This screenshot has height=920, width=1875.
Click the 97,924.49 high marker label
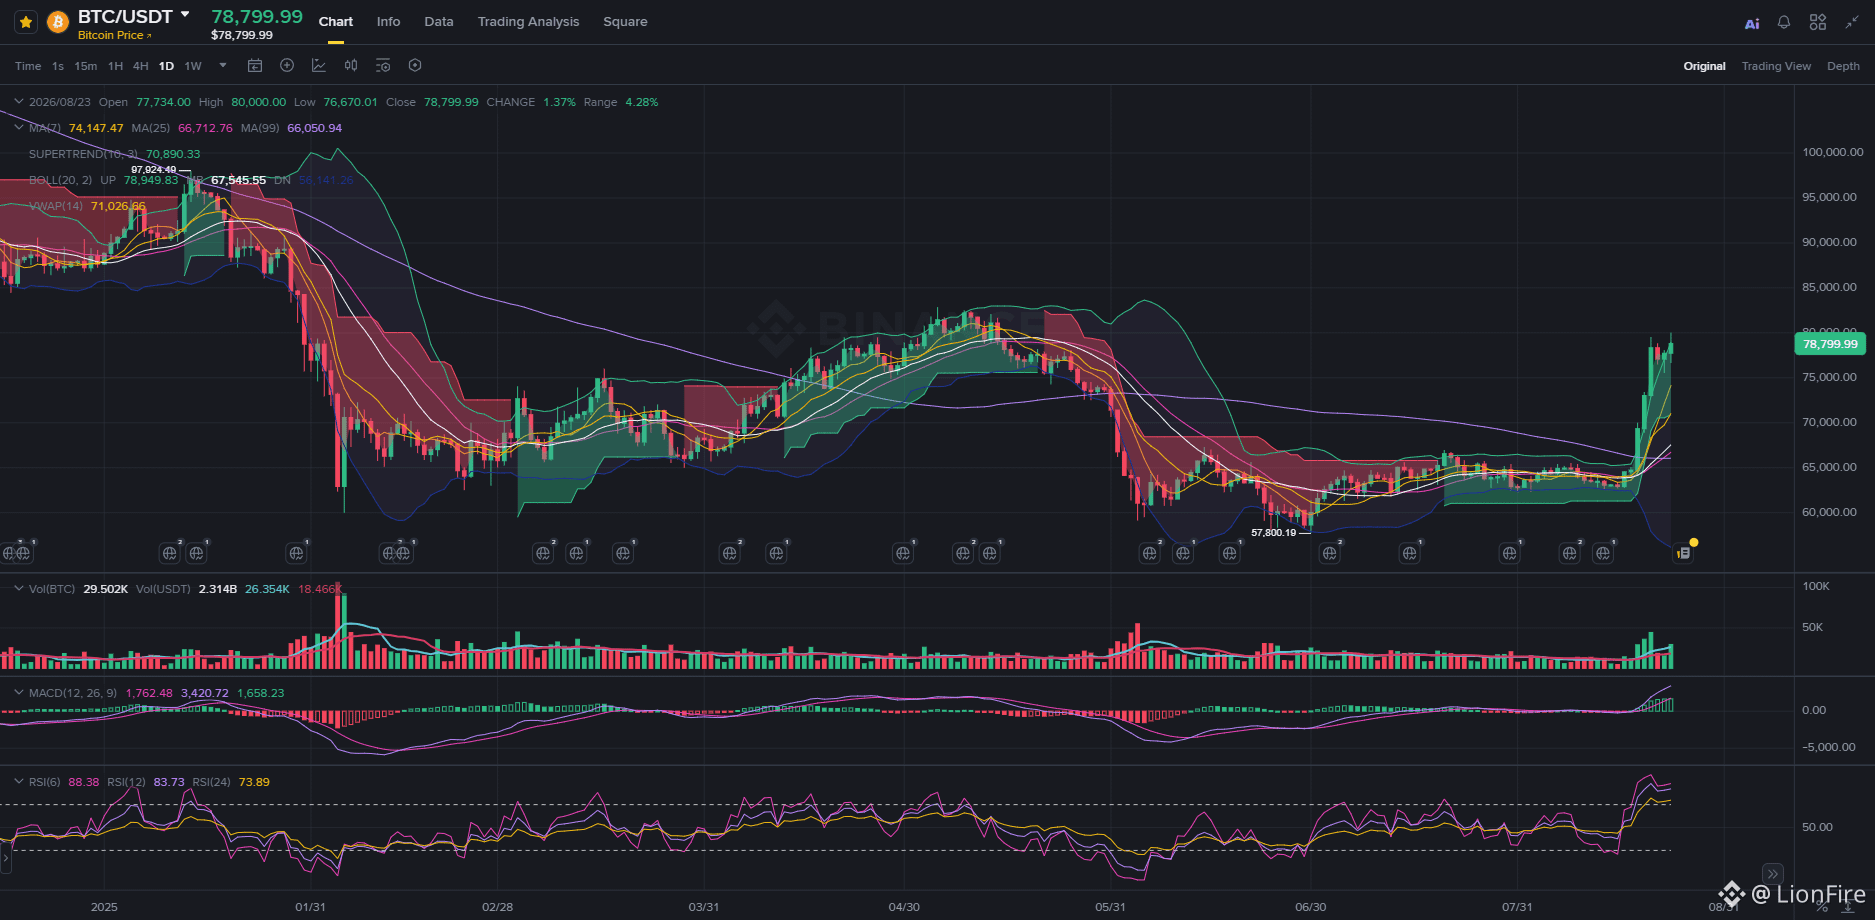154,170
